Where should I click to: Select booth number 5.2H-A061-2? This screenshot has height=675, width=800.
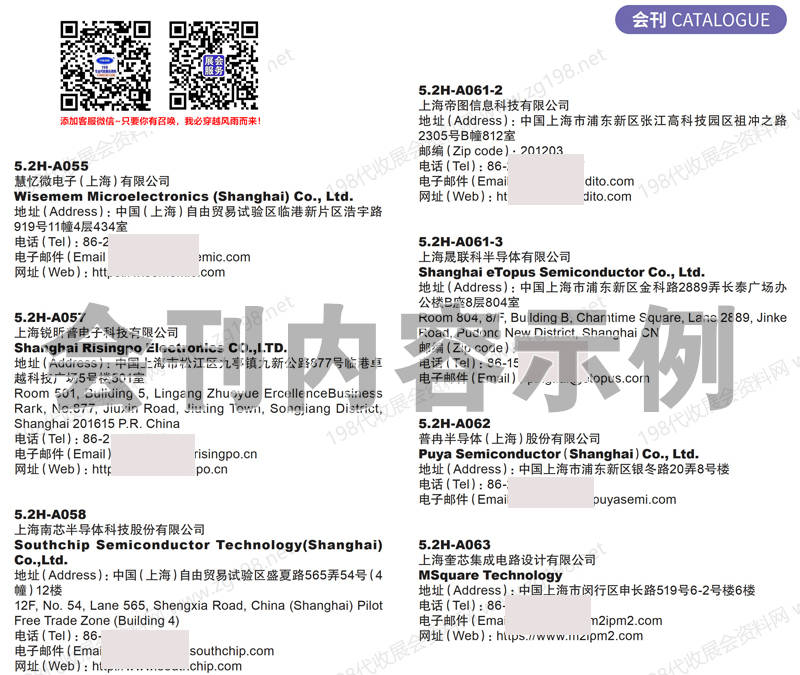(x=460, y=90)
